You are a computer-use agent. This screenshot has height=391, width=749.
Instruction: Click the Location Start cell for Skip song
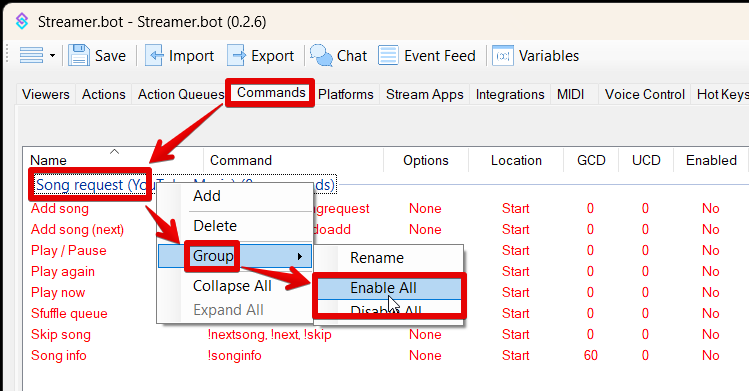click(x=515, y=335)
